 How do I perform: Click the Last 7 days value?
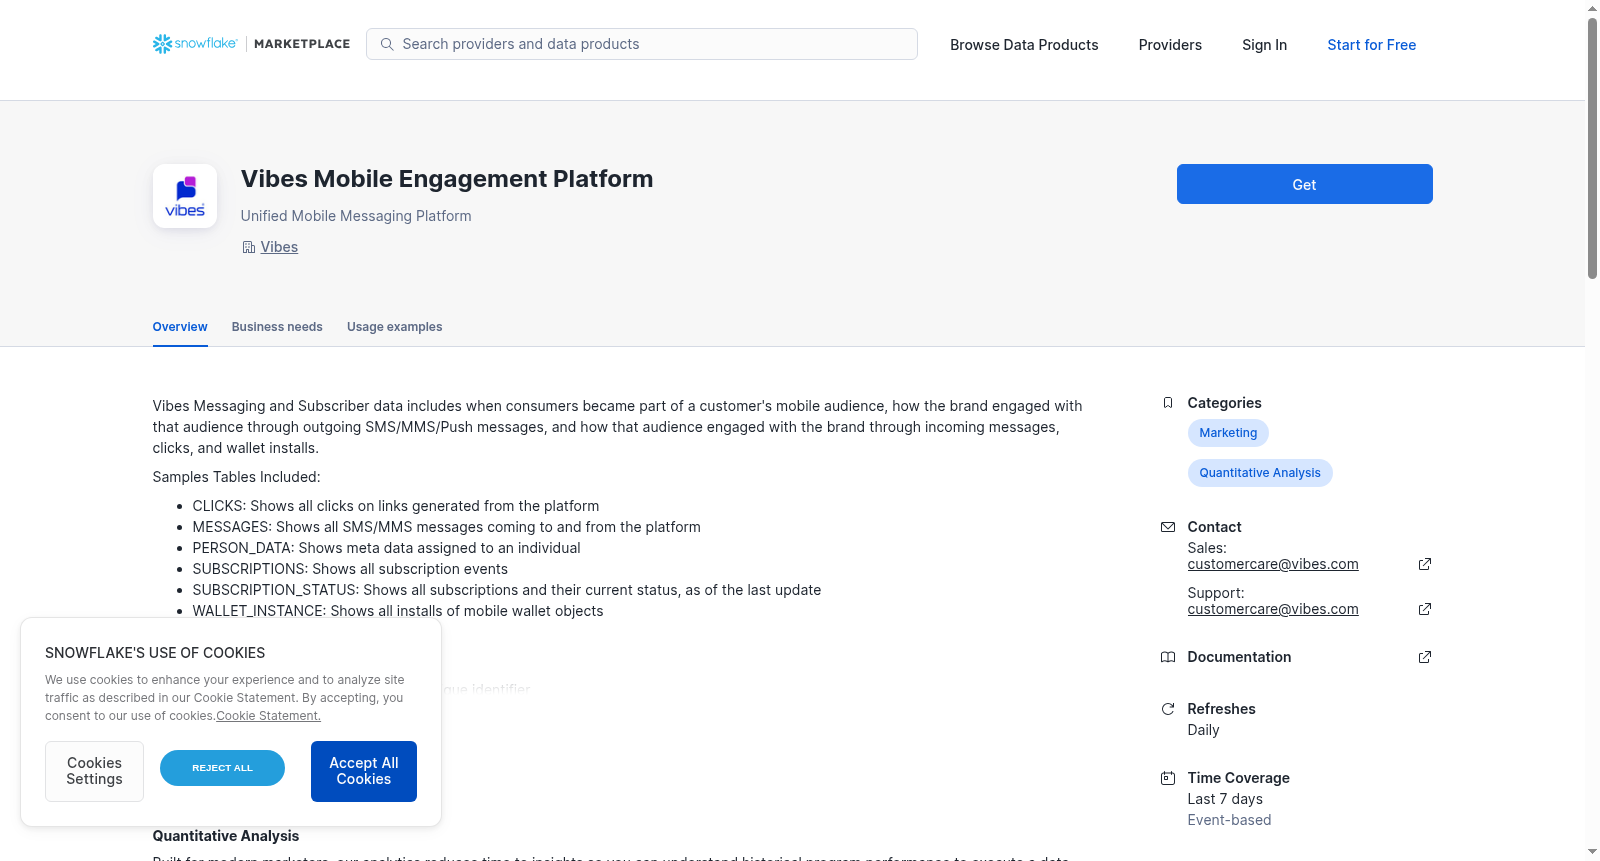pos(1225,799)
